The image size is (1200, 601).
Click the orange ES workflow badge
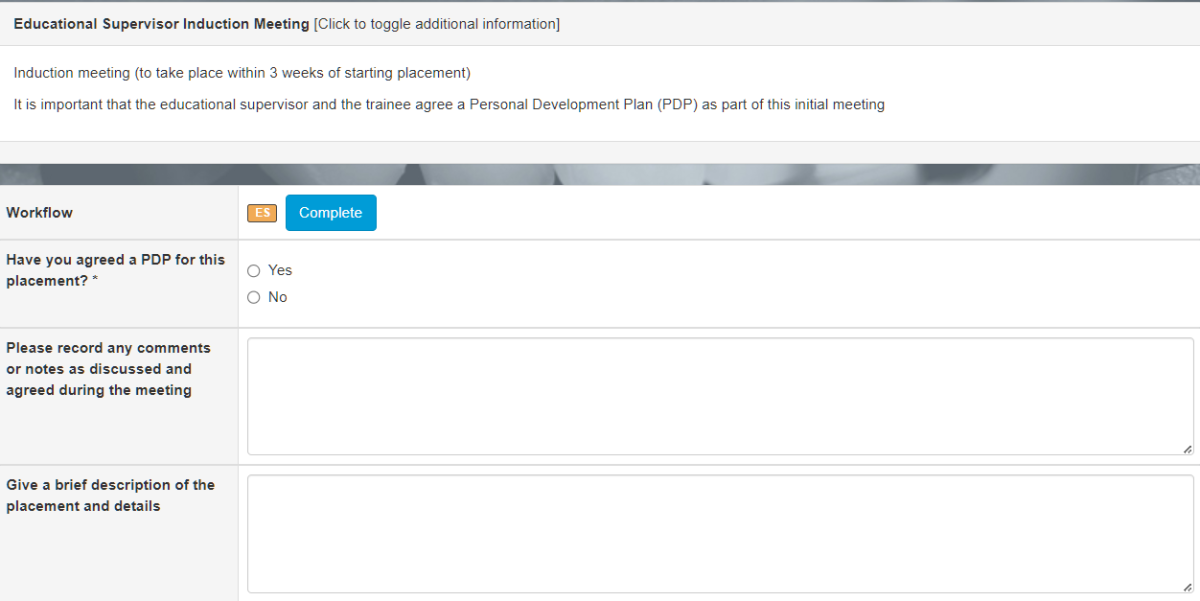[262, 213]
